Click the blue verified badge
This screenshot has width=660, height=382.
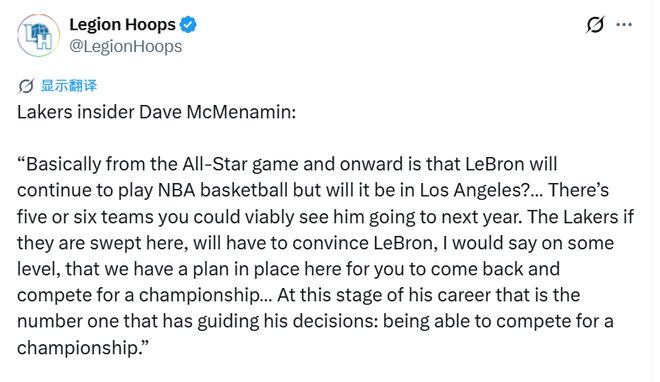point(188,24)
